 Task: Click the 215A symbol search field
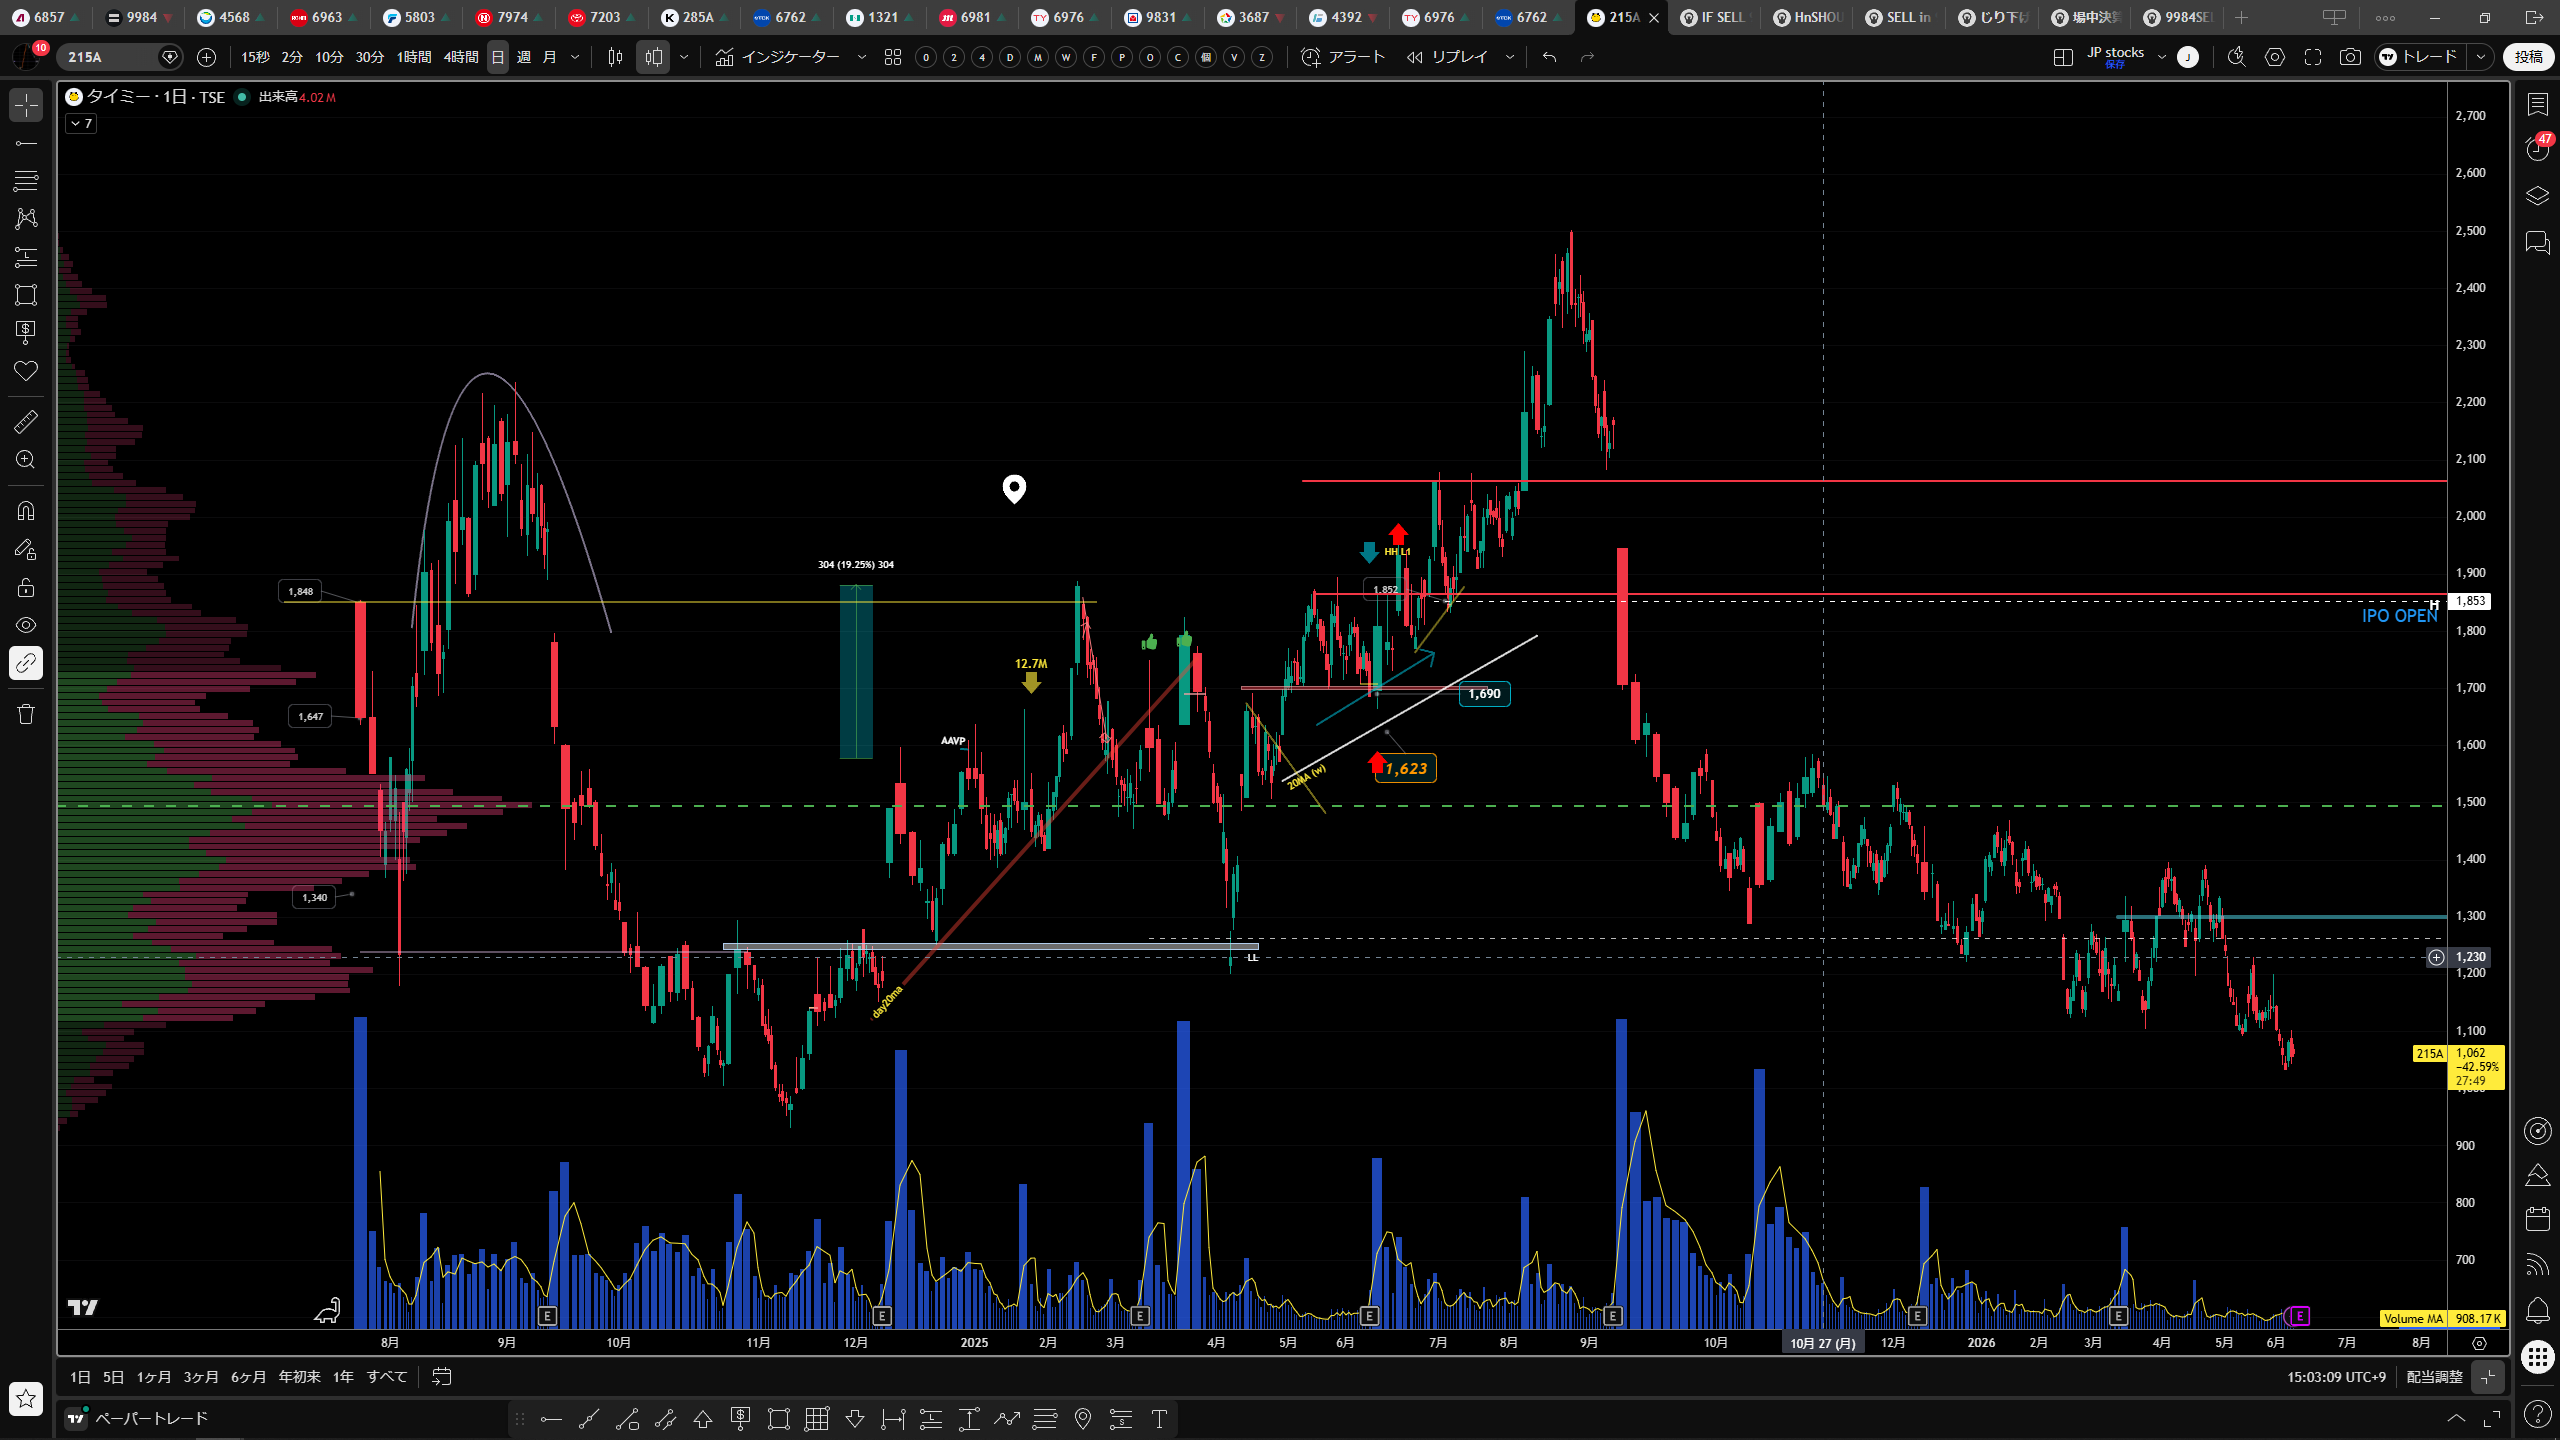point(112,57)
